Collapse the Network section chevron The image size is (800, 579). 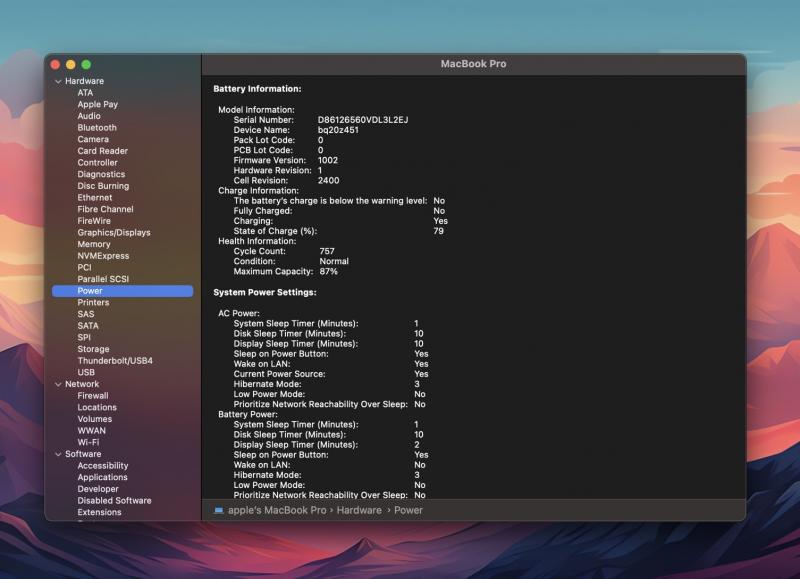[58, 384]
